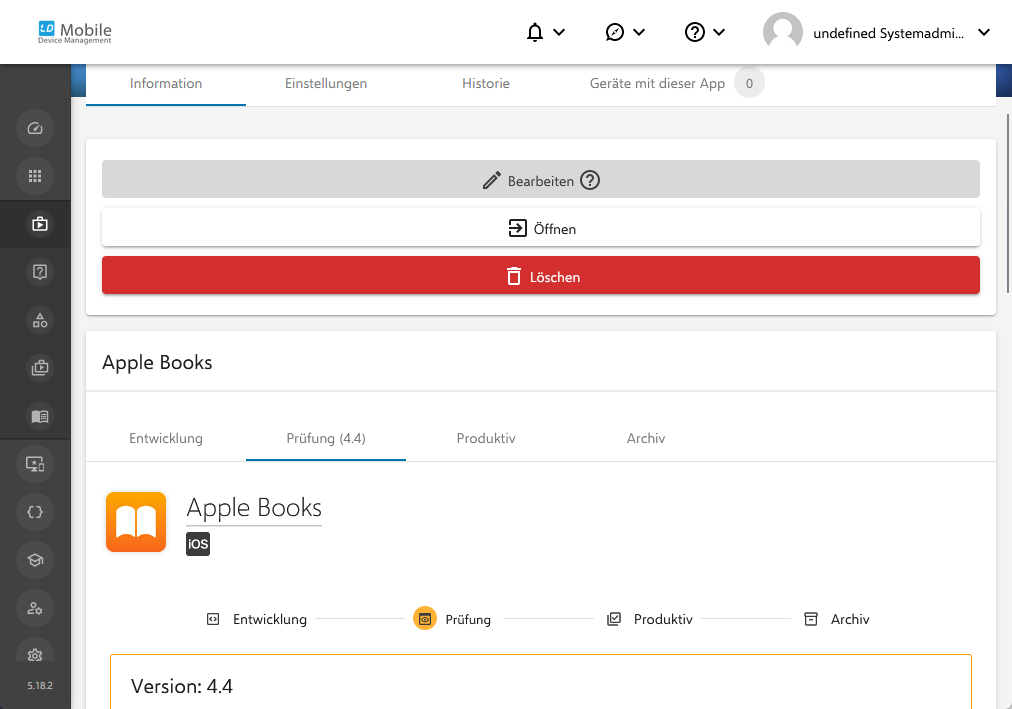The height and width of the screenshot is (709, 1012).
Task: Click the Apple Books card heading
Action: (157, 363)
